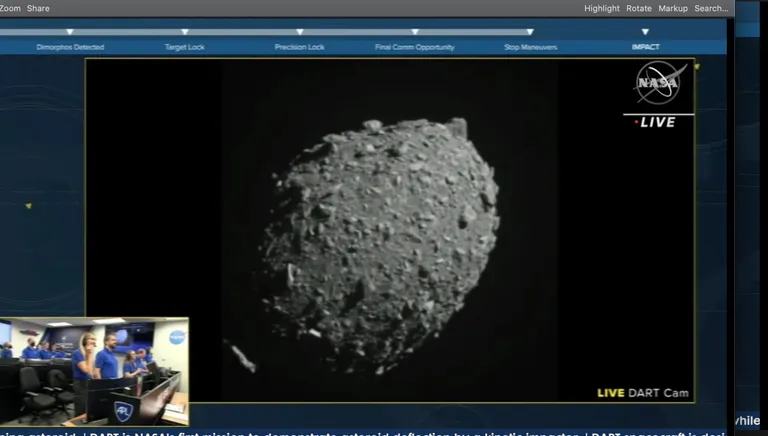Open the Share toolbar option
The width and height of the screenshot is (768, 436).
[38, 8]
